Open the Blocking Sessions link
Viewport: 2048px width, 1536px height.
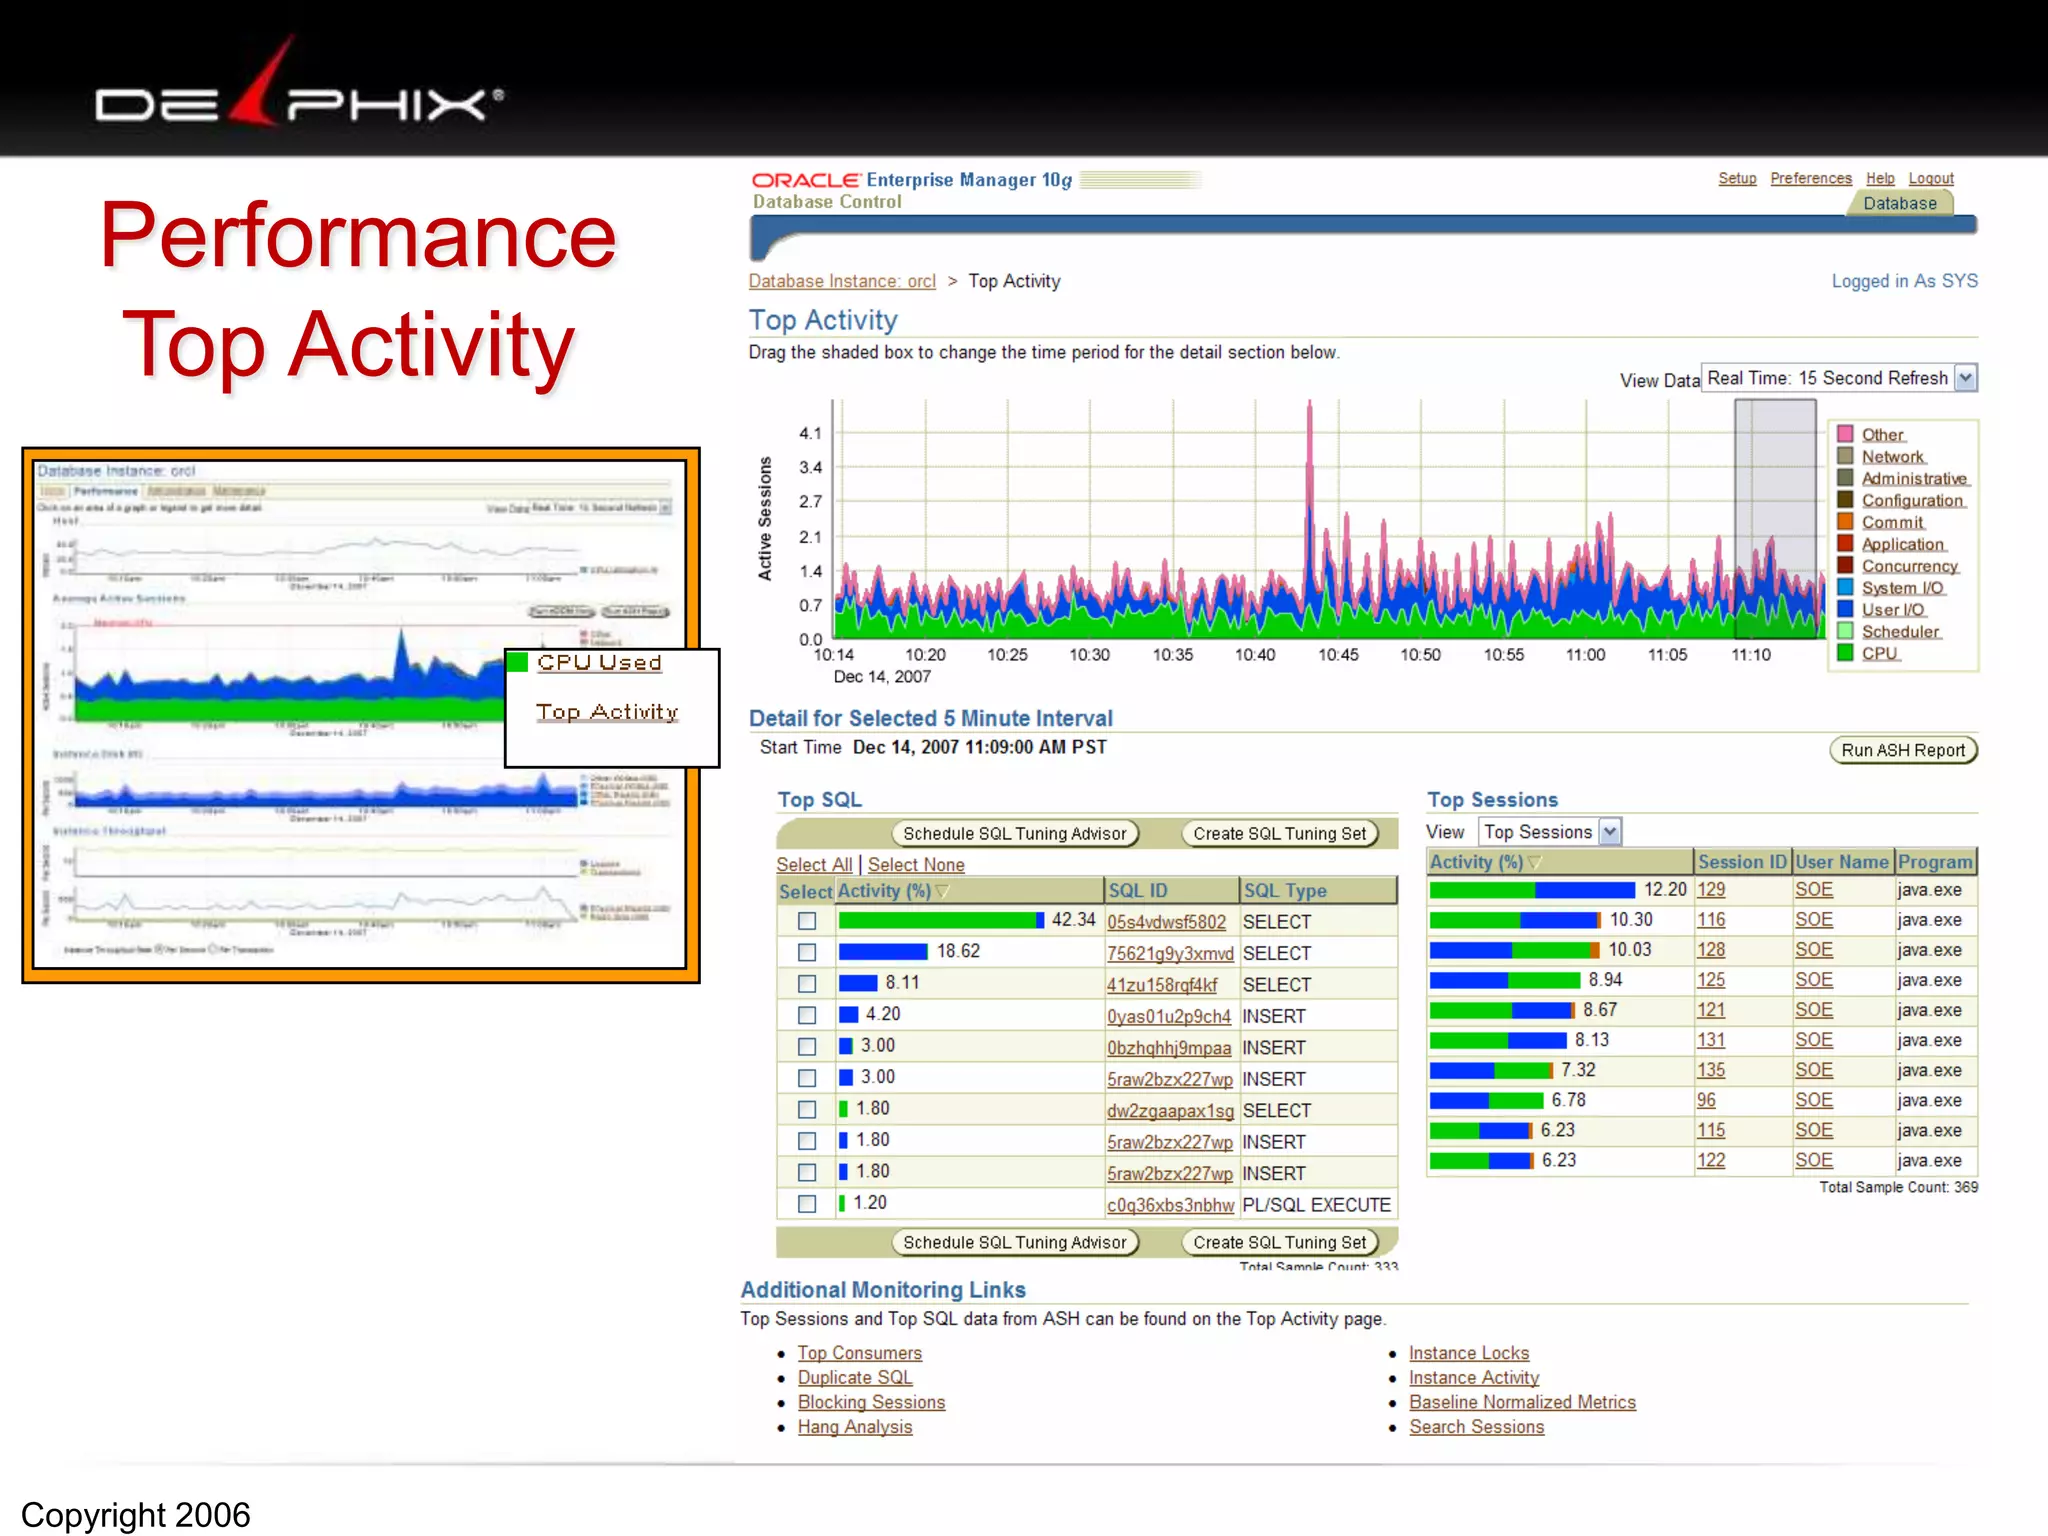pos(871,1402)
